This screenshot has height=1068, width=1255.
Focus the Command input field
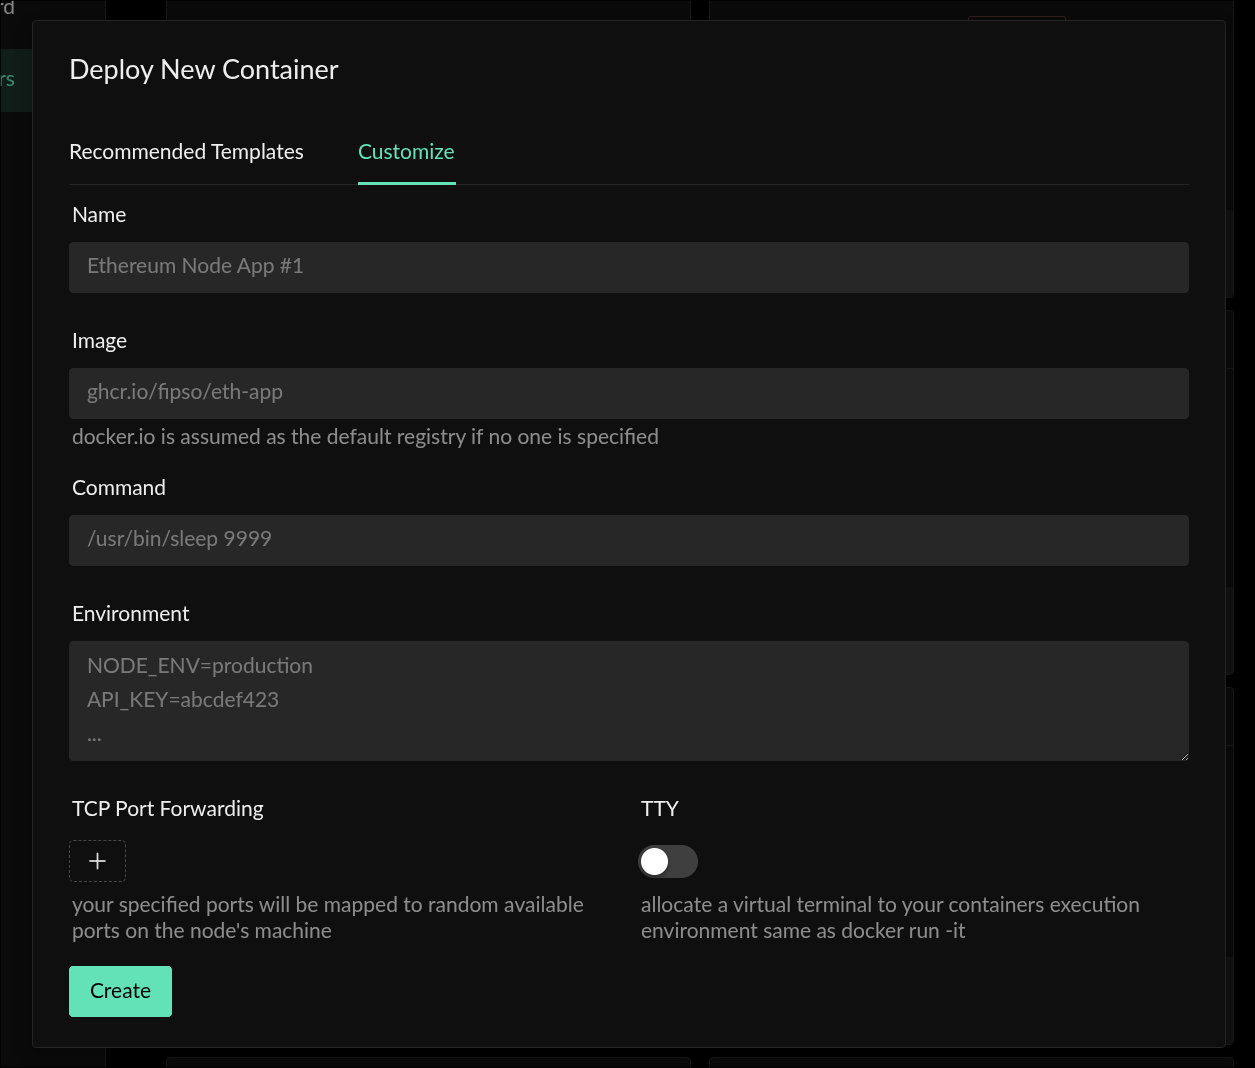pyautogui.click(x=629, y=540)
